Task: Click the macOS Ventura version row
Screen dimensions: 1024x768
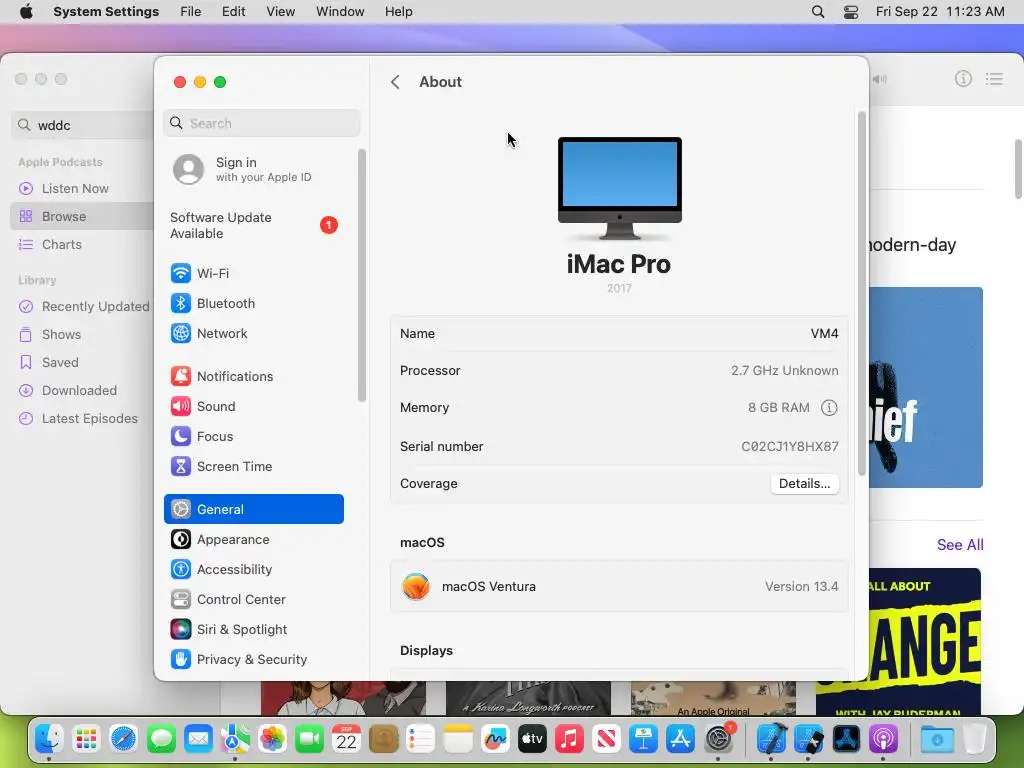Action: click(x=619, y=586)
